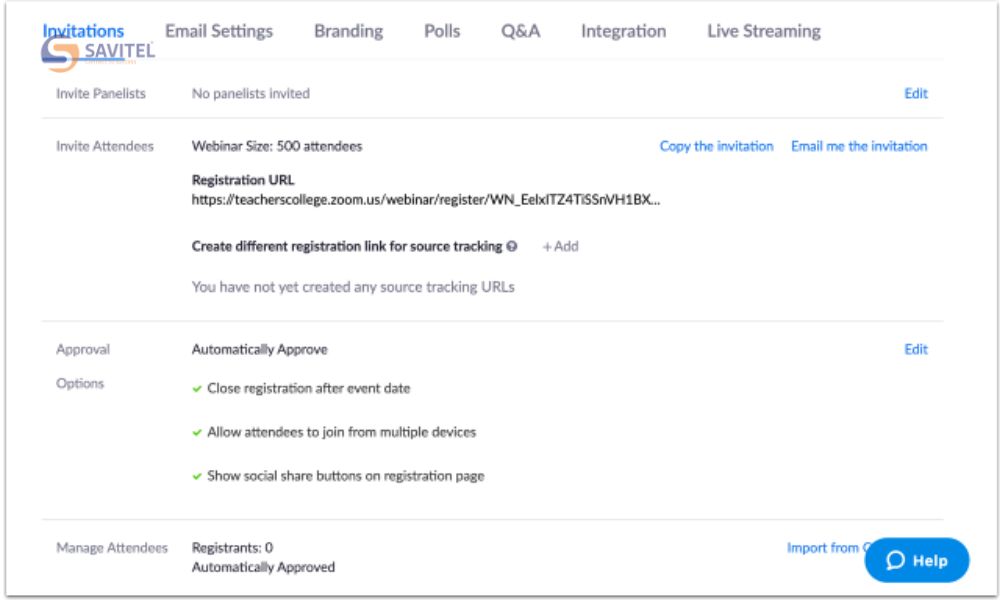This screenshot has width=1000, height=600.
Task: Click Email me the invitation link
Action: (859, 146)
